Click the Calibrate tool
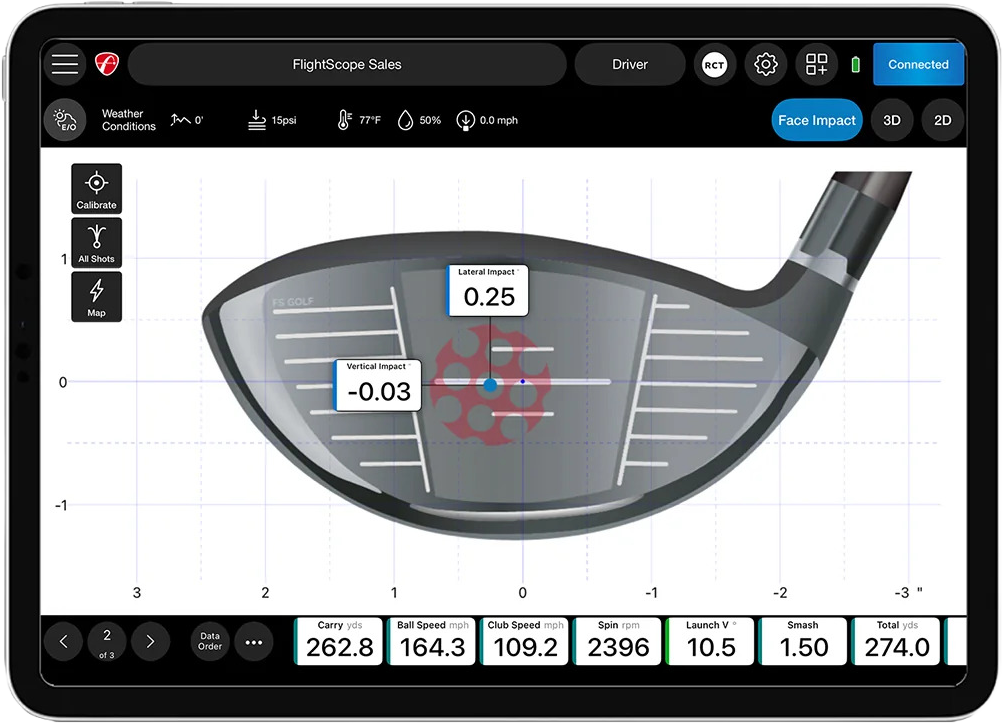 point(97,189)
